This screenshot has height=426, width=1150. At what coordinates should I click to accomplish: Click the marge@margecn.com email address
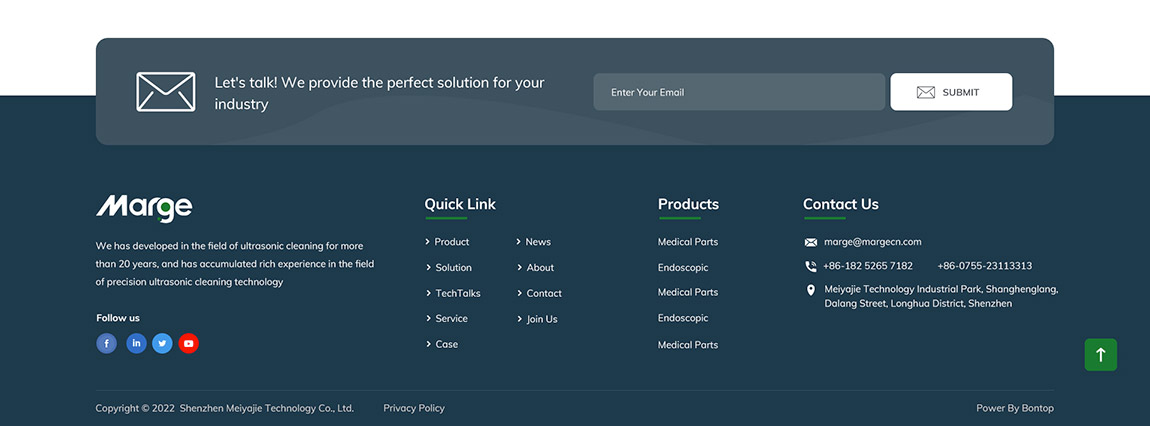(x=872, y=242)
